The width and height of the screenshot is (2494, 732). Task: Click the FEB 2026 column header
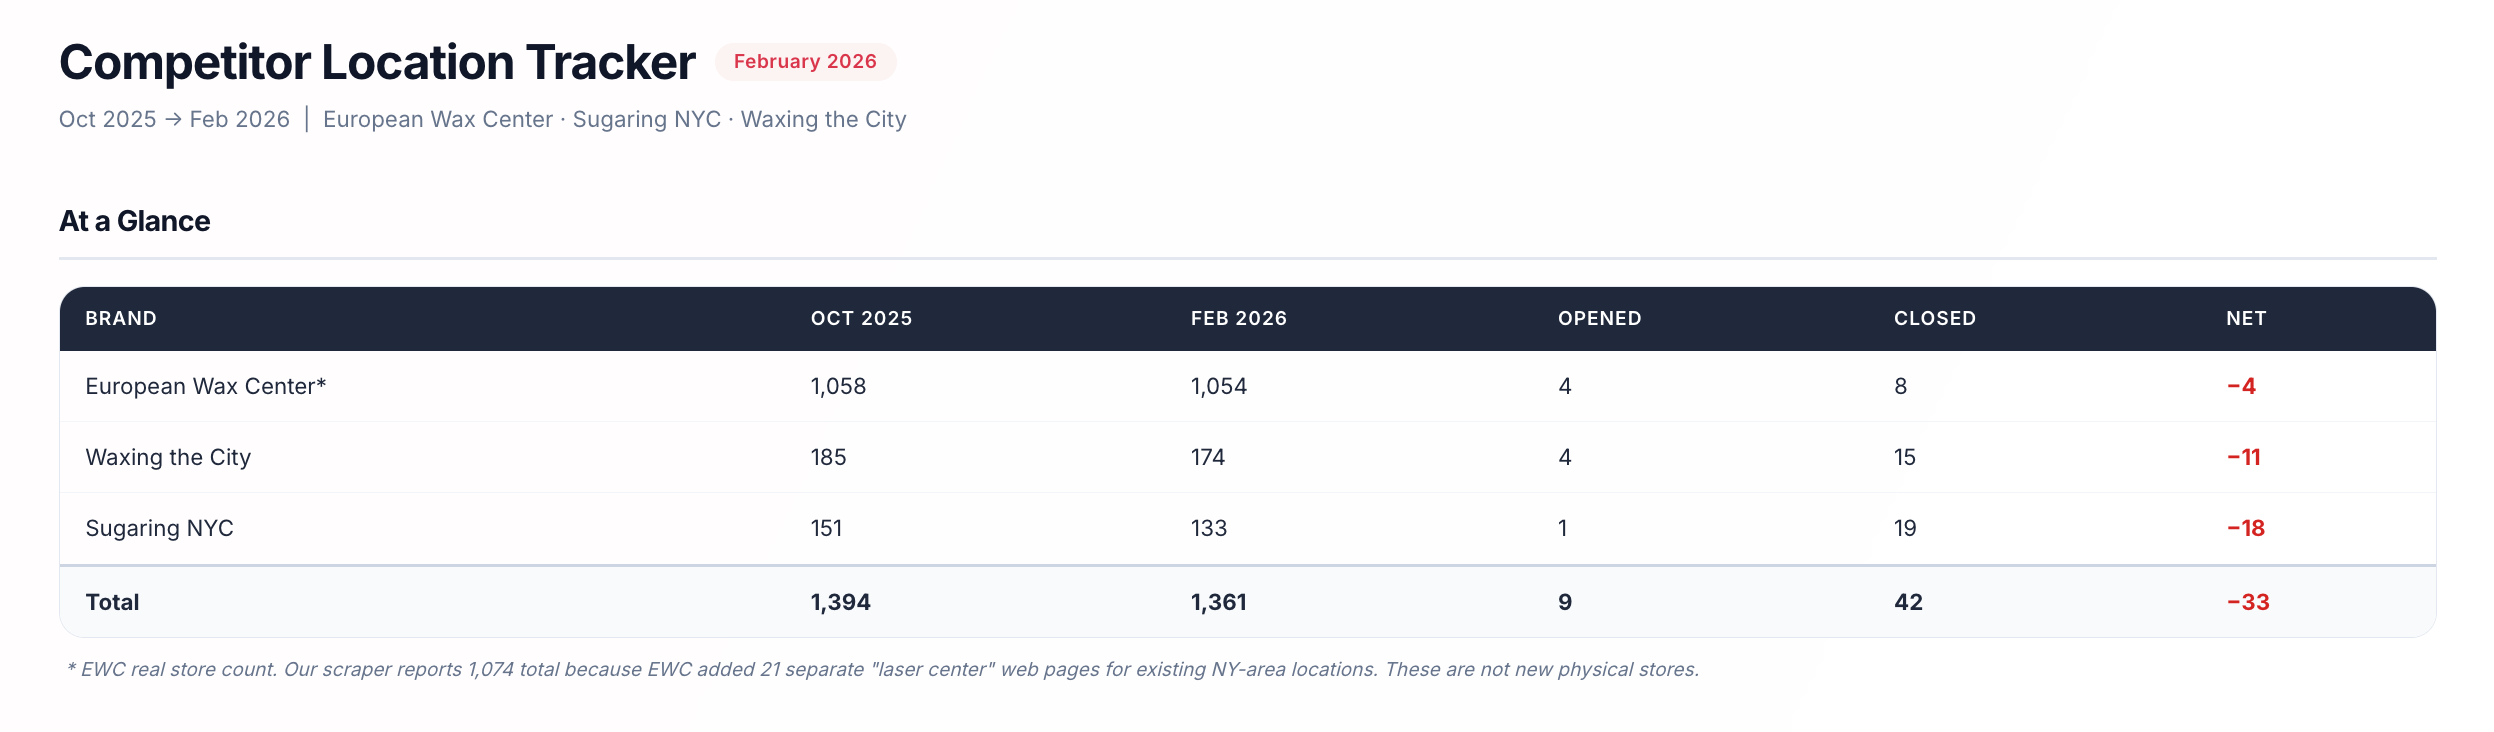click(1238, 318)
